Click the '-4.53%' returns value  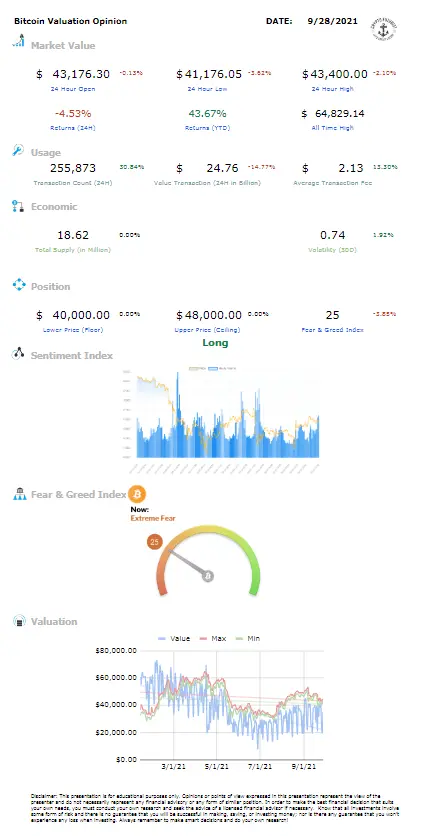coord(73,113)
